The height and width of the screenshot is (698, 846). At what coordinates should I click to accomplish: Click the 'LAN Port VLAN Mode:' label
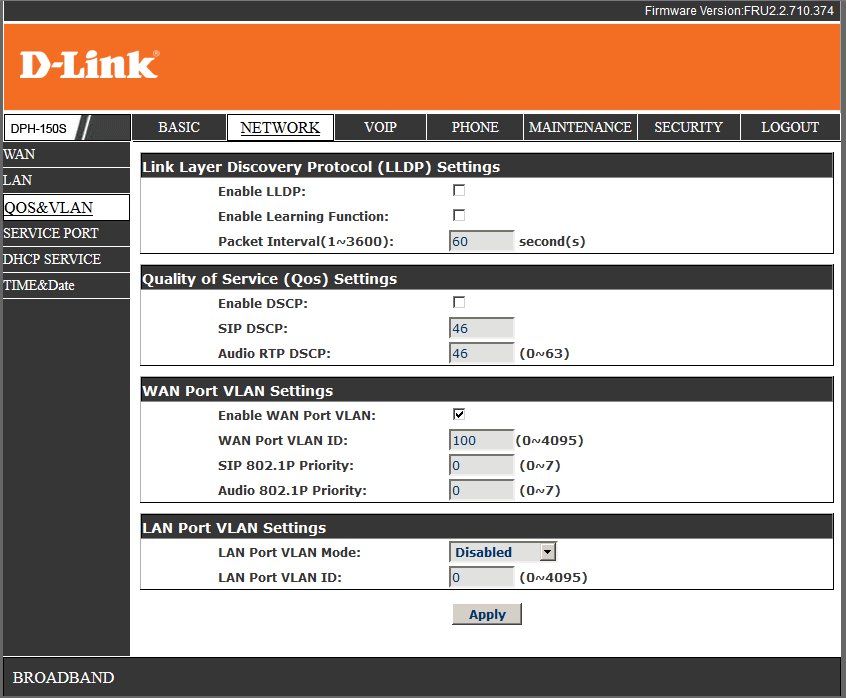(289, 552)
